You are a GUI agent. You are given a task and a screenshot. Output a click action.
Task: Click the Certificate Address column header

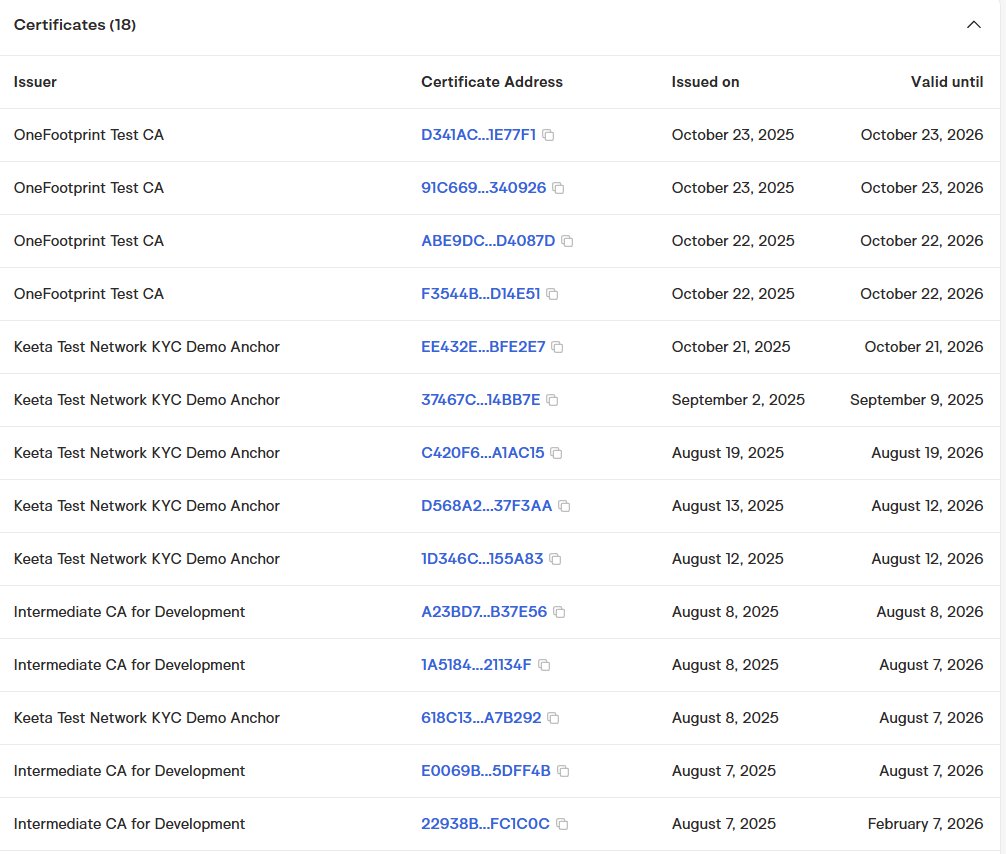click(491, 82)
